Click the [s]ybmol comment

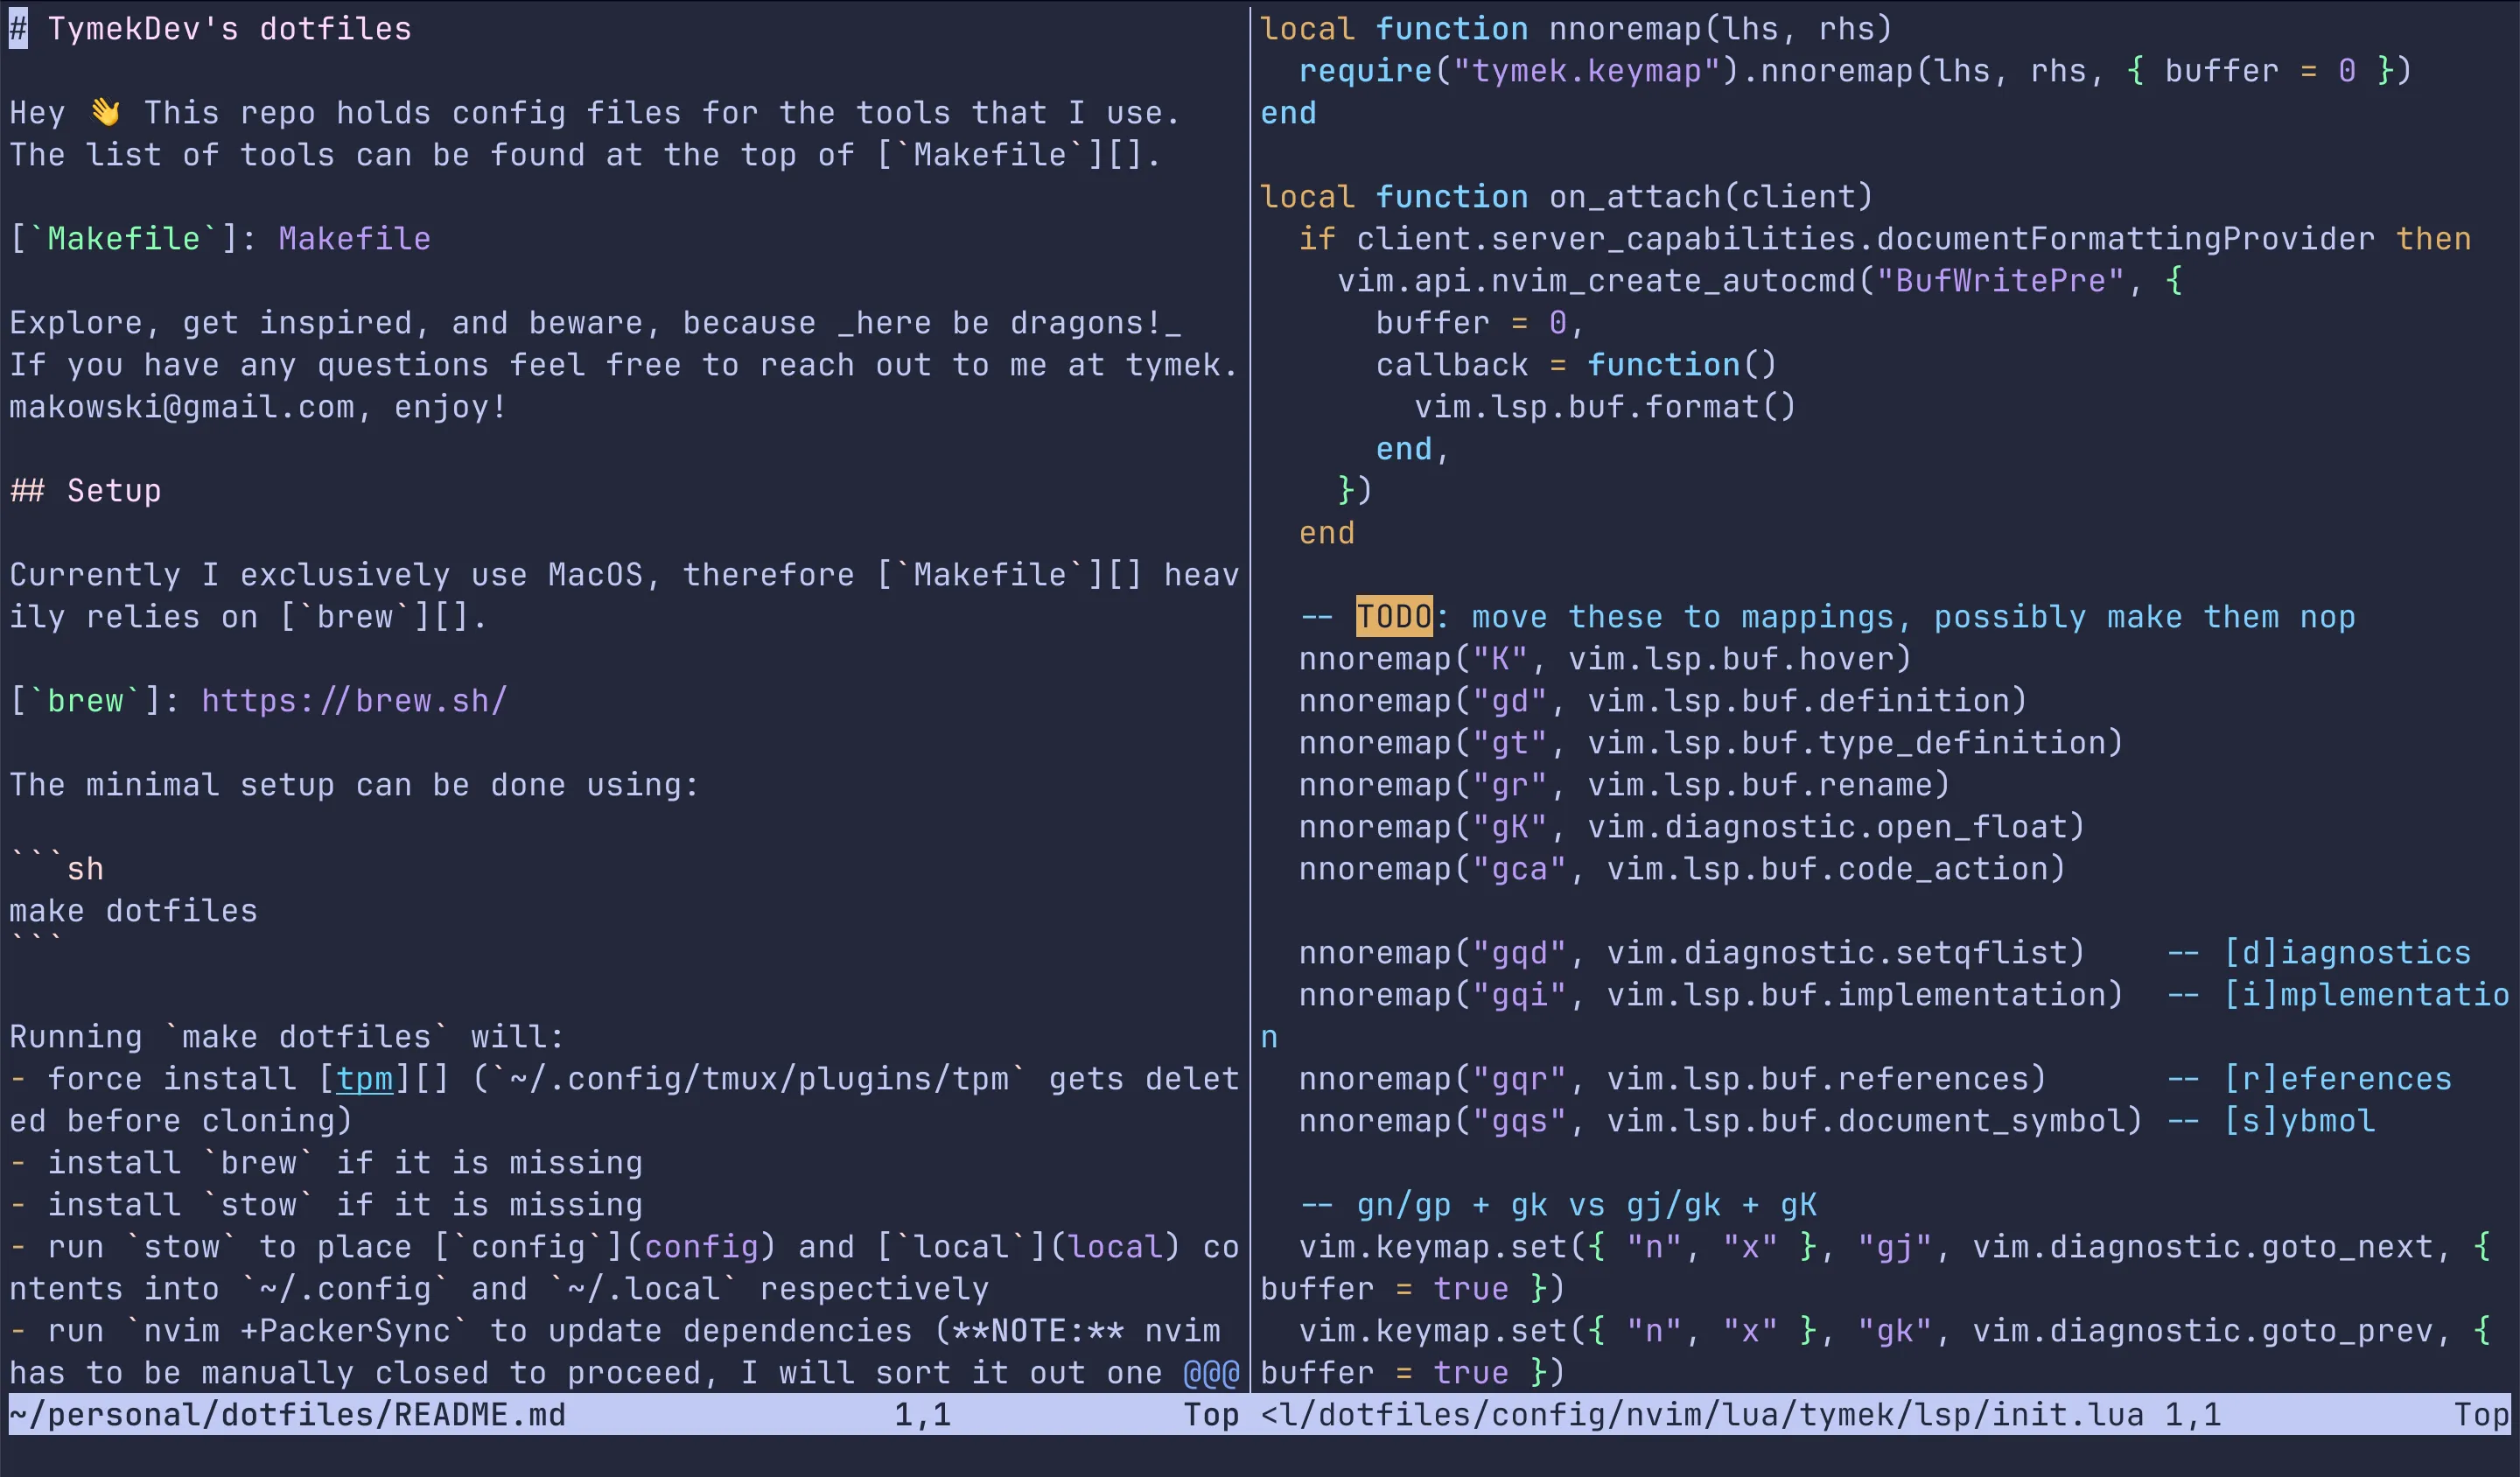click(2271, 1120)
